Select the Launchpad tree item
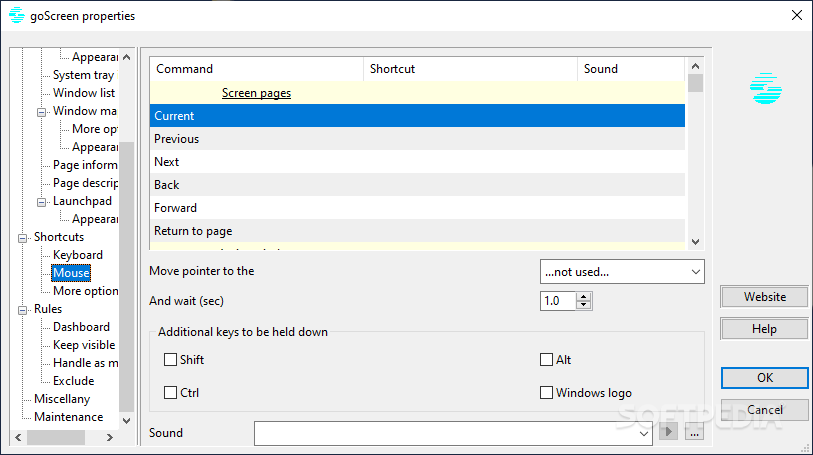This screenshot has width=813, height=455. 82,201
